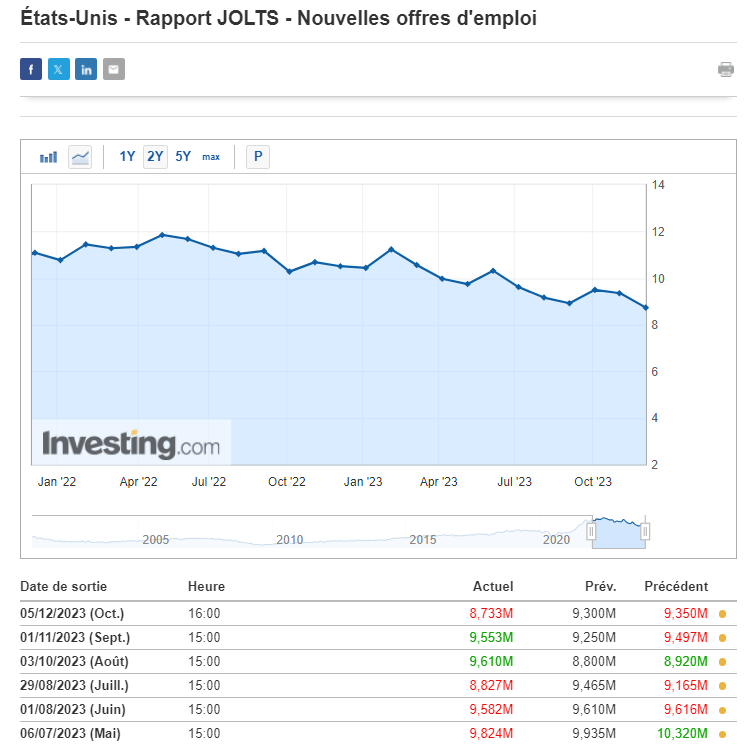
Task: Click the 'Heure' column header
Action: (x=207, y=586)
